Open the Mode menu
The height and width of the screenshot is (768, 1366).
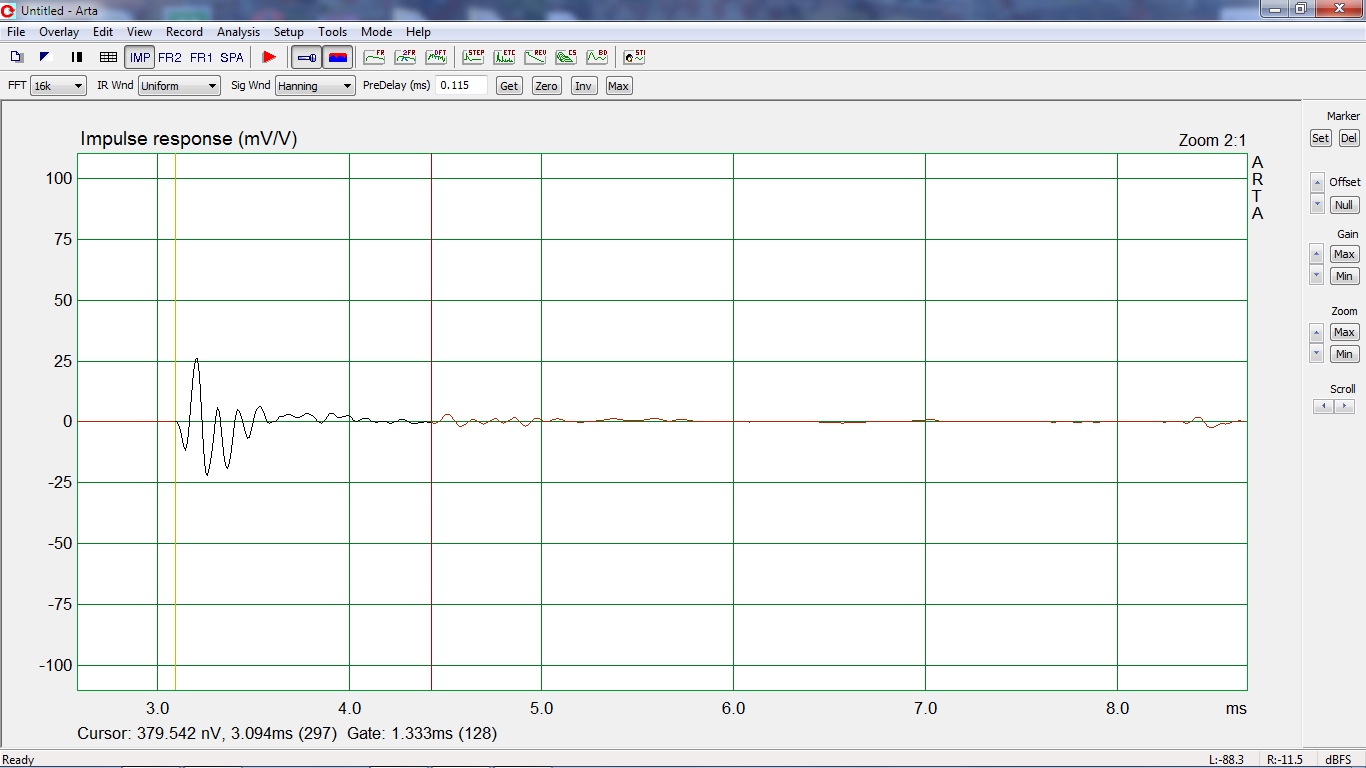[377, 32]
